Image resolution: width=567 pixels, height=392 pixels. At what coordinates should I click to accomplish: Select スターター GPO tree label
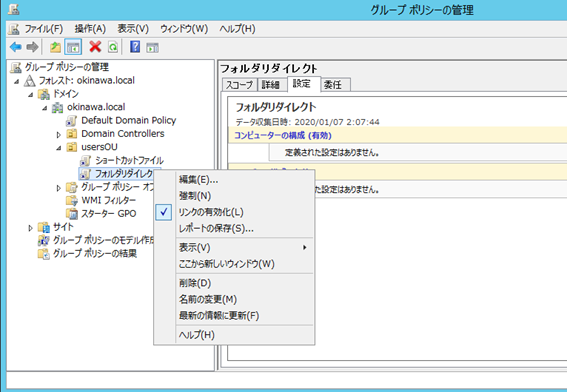click(x=108, y=213)
